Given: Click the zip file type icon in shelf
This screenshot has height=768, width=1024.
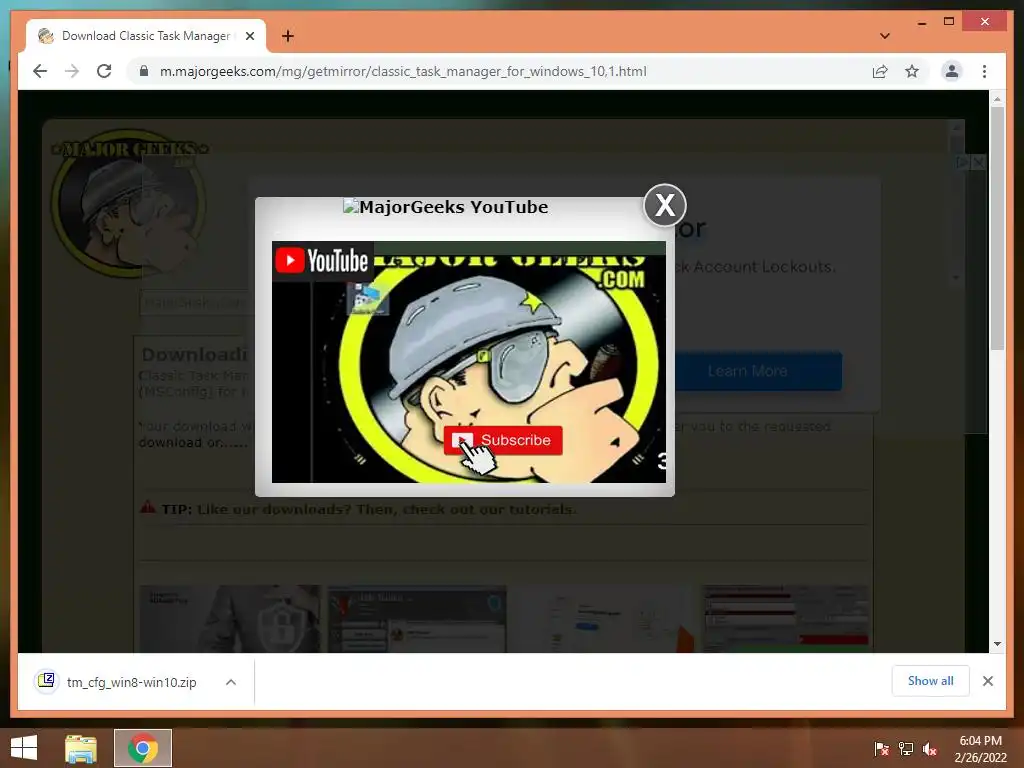Looking at the screenshot, I should click(46, 681).
